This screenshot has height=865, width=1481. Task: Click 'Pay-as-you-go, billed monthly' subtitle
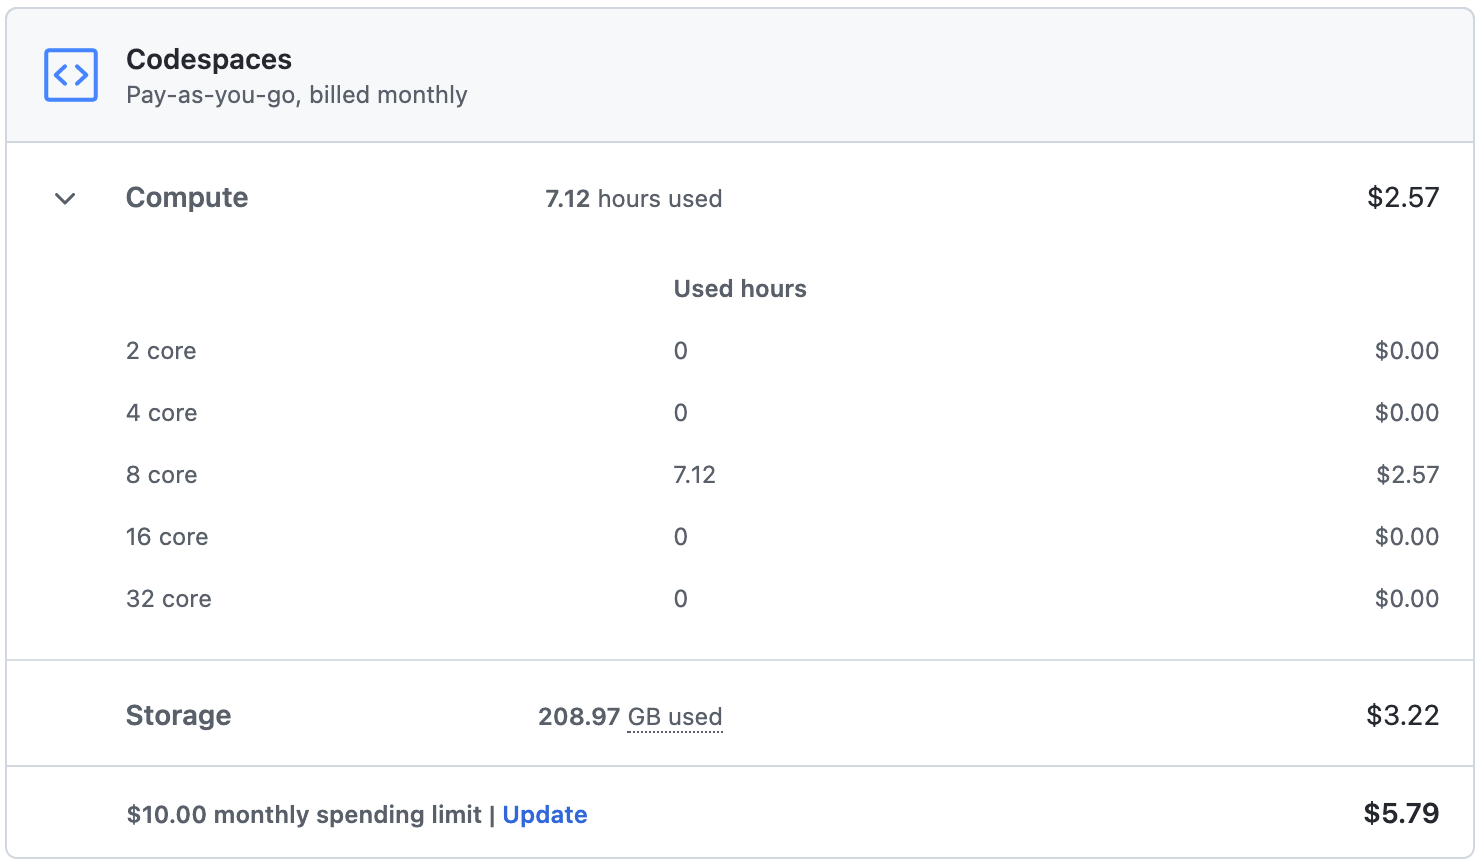[297, 95]
